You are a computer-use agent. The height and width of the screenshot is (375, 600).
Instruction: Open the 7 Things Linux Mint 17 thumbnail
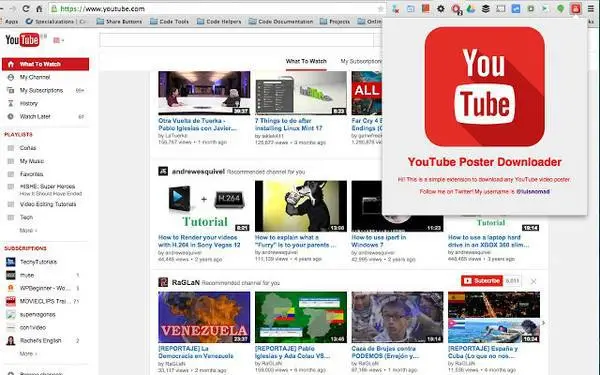(x=301, y=93)
